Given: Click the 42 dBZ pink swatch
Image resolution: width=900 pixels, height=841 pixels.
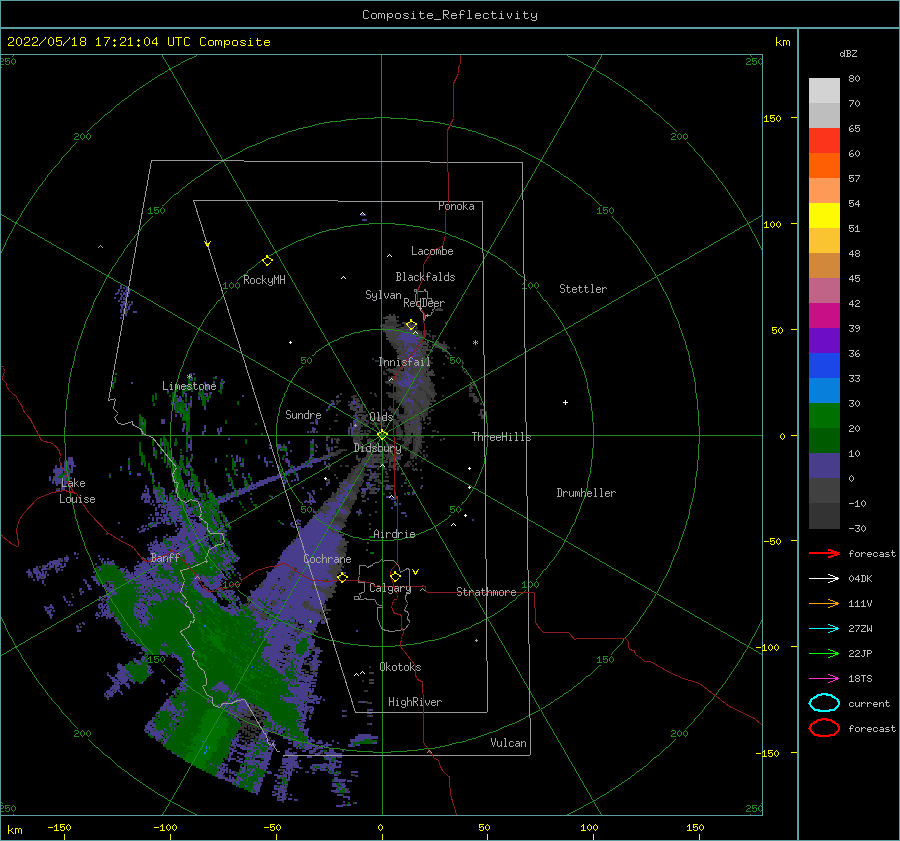Looking at the screenshot, I should (x=824, y=315).
